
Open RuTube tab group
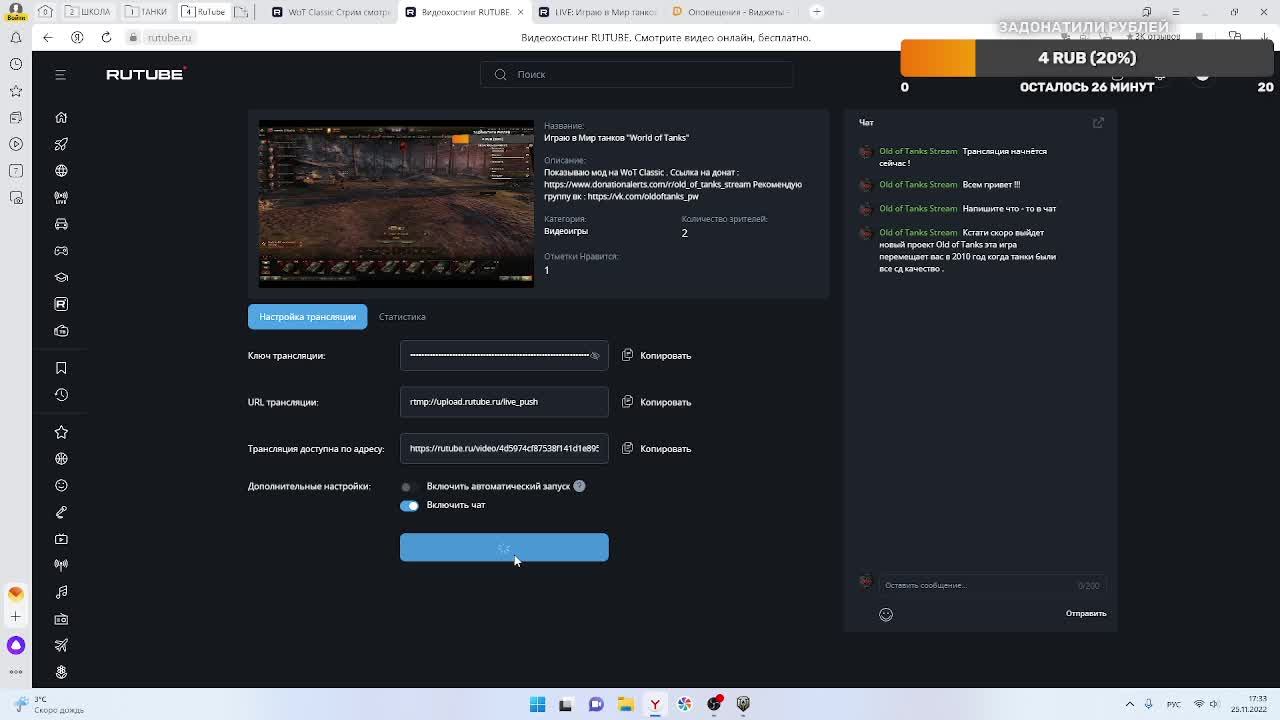pyautogui.click(x=205, y=12)
